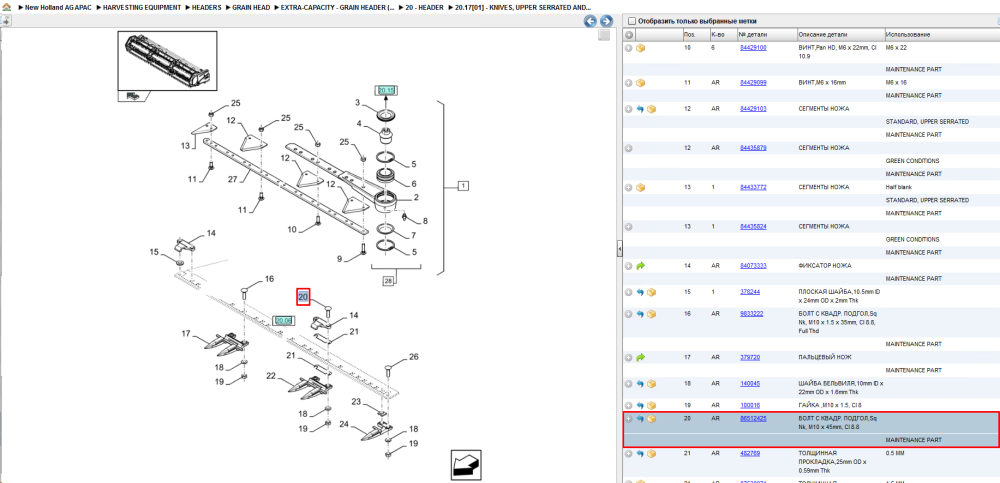Expand all rows via the header plus icon

pyautogui.click(x=629, y=34)
